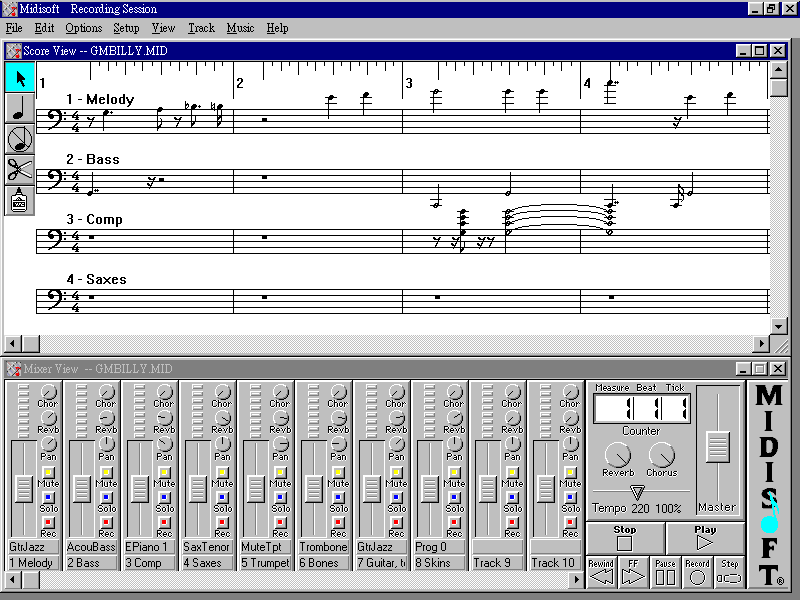Pick the scissors cut tool
This screenshot has width=800, height=600.
(19, 170)
